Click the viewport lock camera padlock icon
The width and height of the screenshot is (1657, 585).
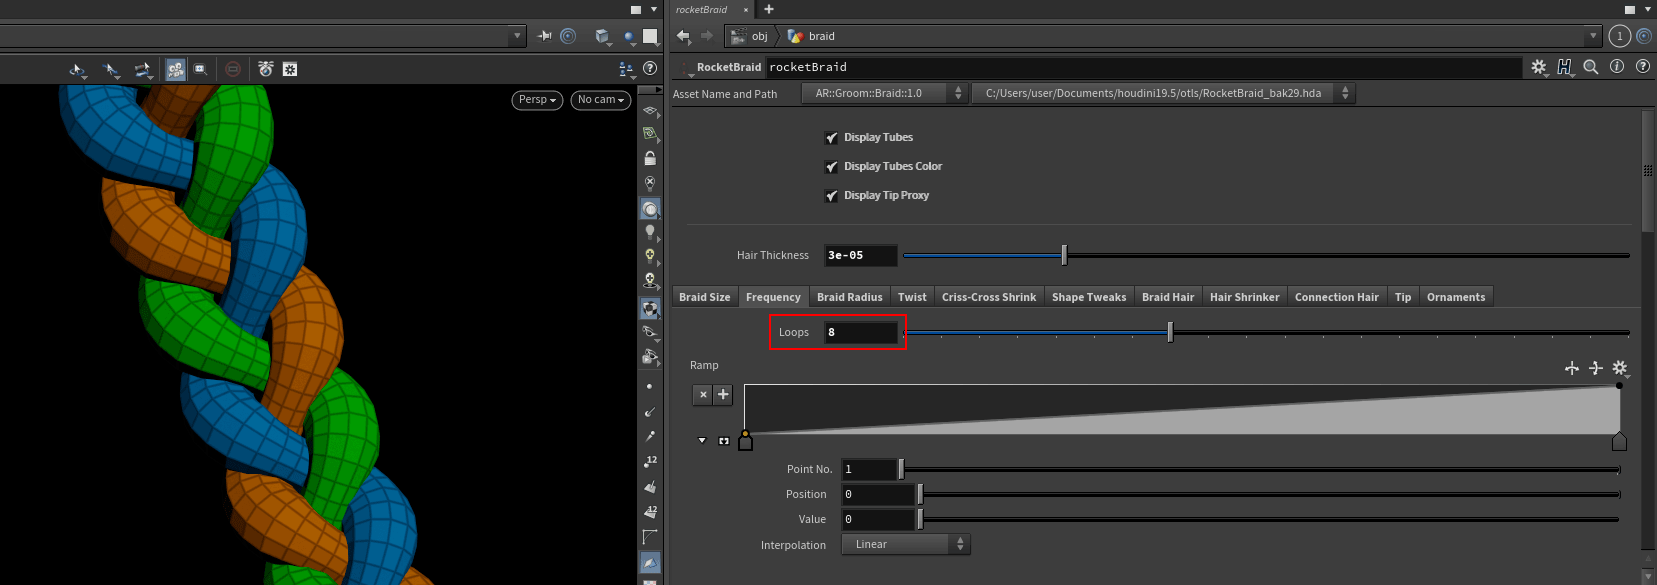tap(650, 158)
